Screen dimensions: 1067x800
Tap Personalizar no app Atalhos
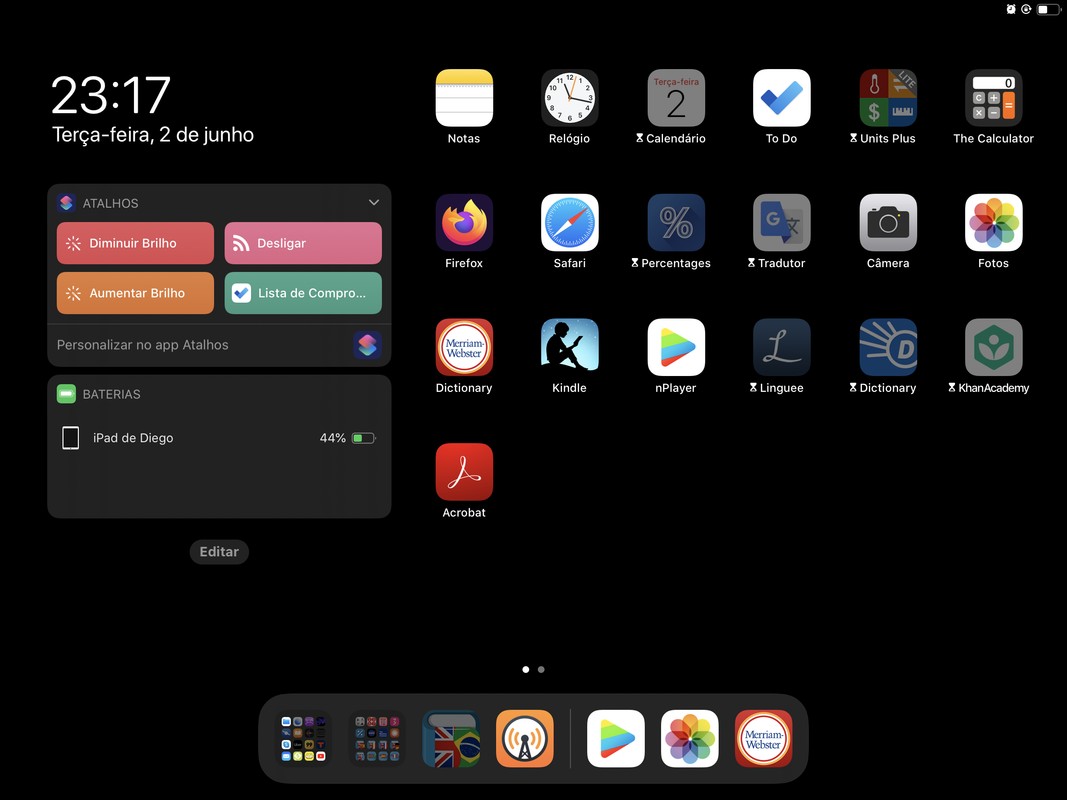pos(143,345)
